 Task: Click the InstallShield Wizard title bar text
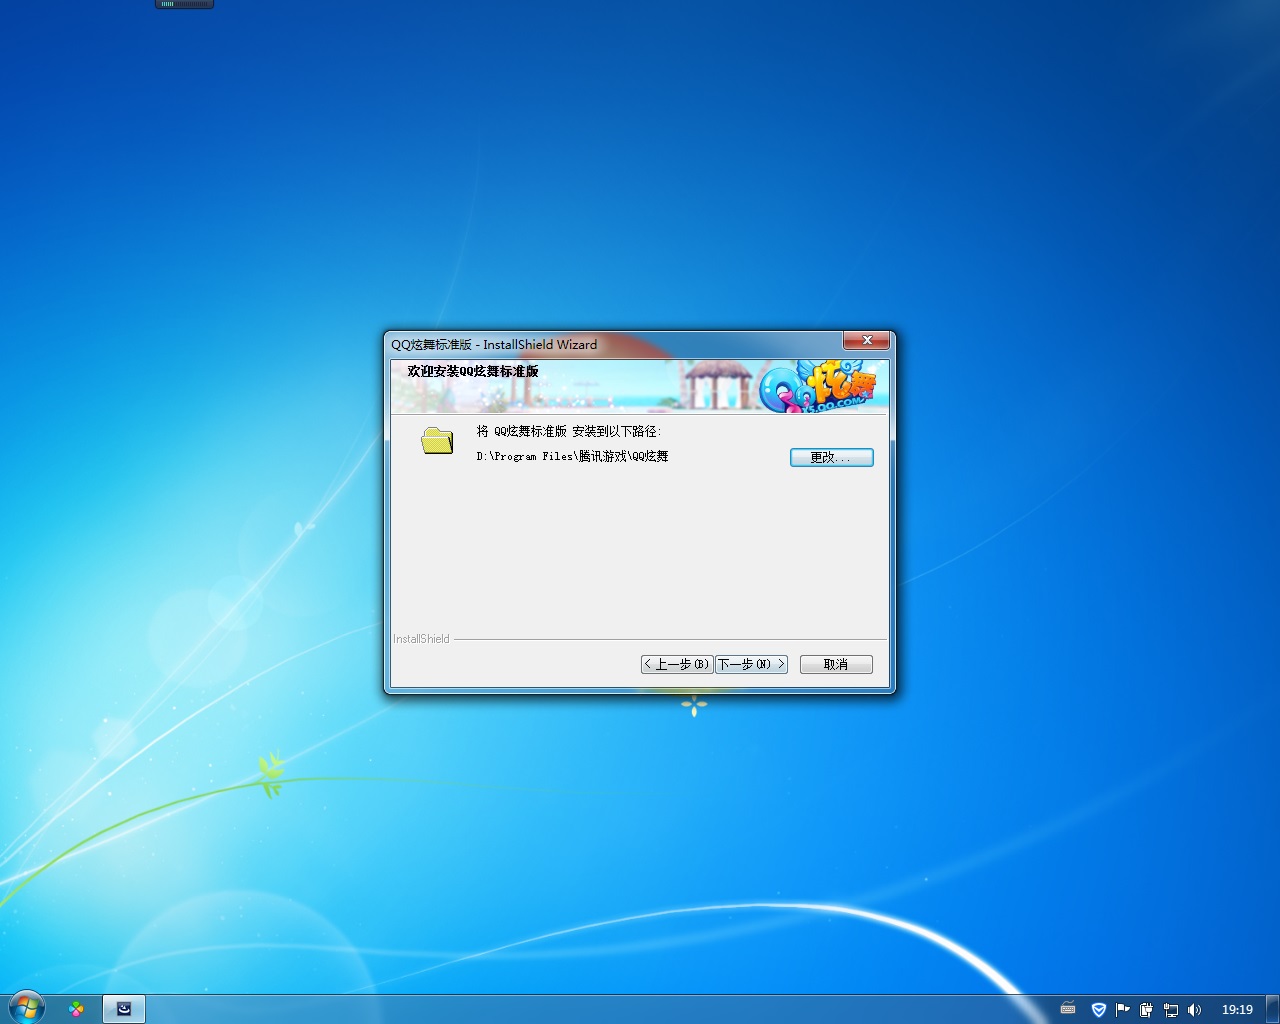pyautogui.click(x=494, y=344)
